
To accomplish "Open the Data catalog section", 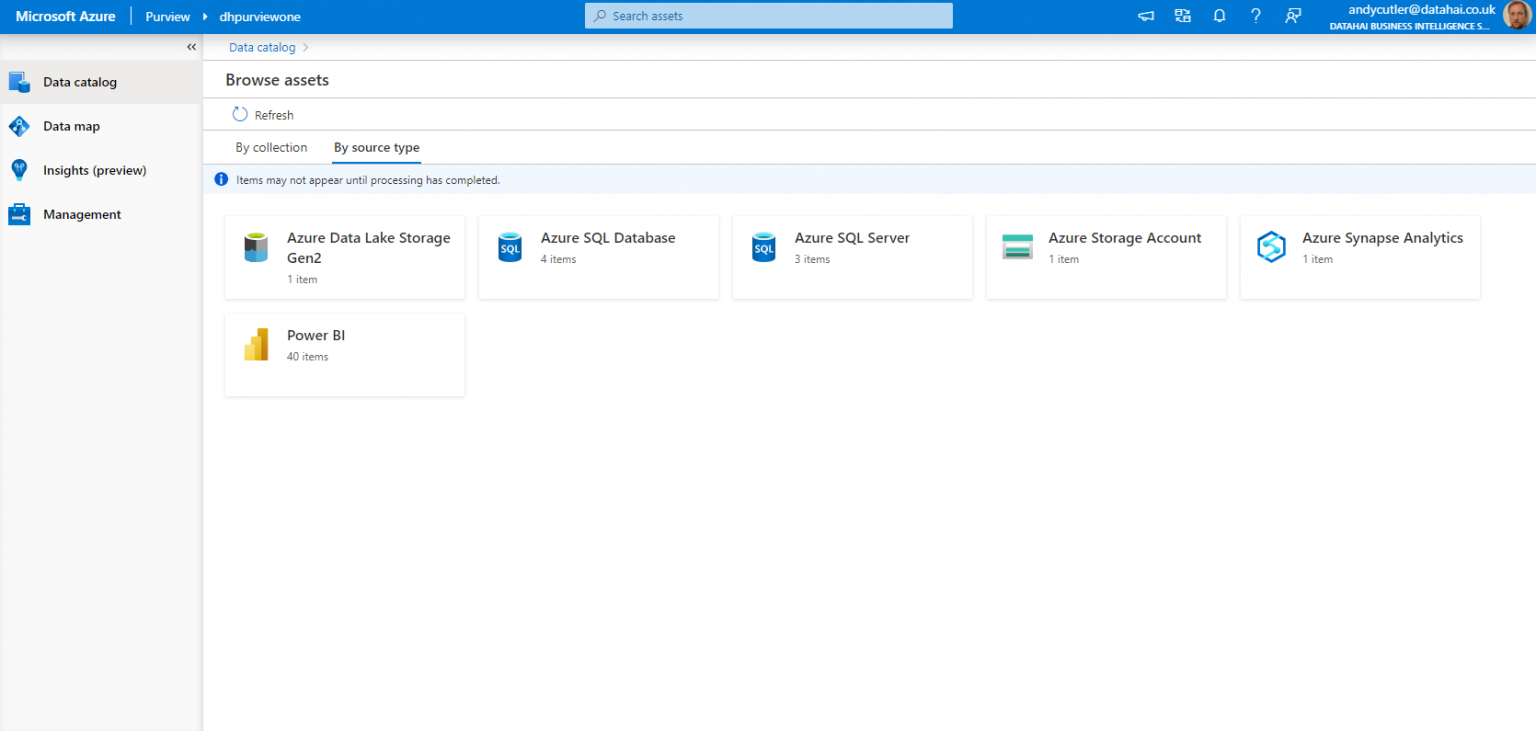I will tap(79, 82).
